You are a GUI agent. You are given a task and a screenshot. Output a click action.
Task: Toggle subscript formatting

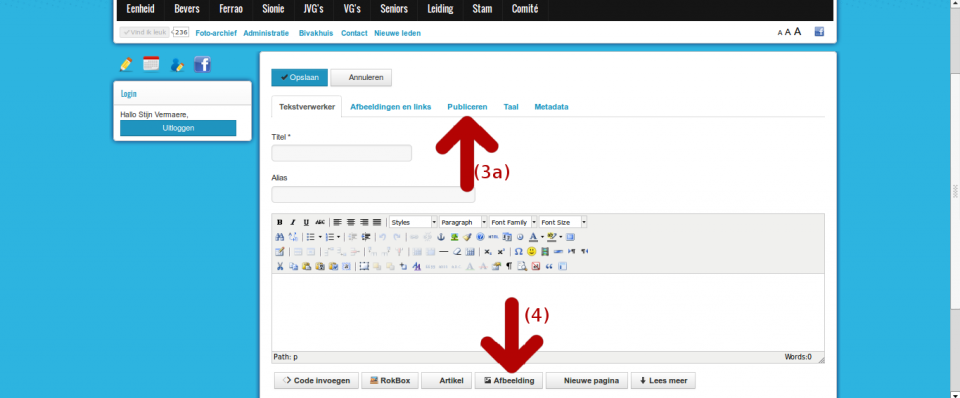[487, 252]
